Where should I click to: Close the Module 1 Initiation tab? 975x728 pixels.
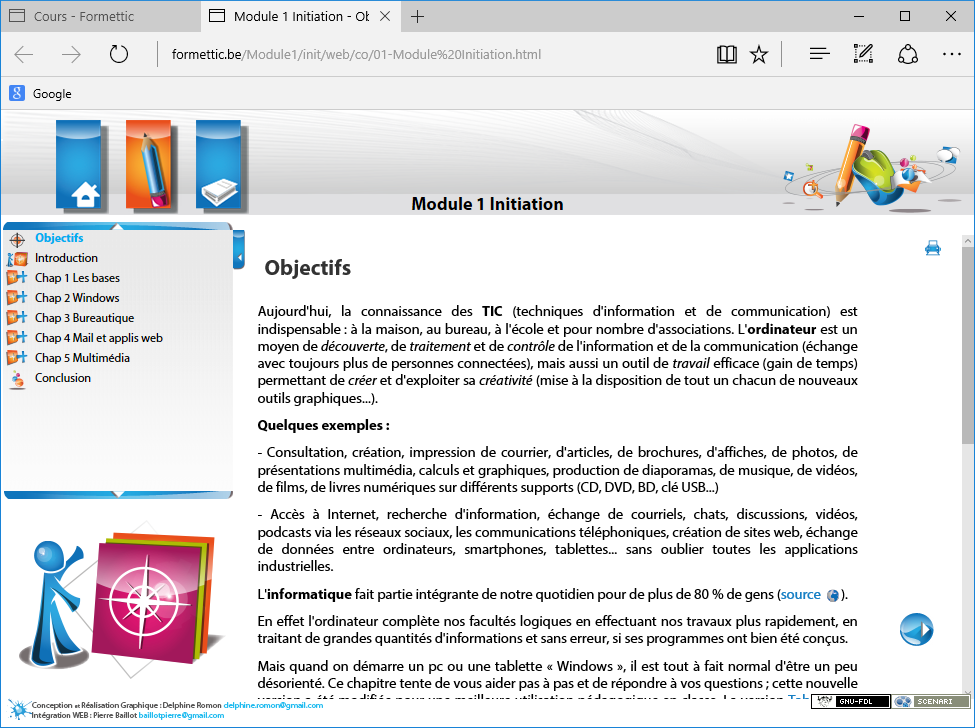385,16
